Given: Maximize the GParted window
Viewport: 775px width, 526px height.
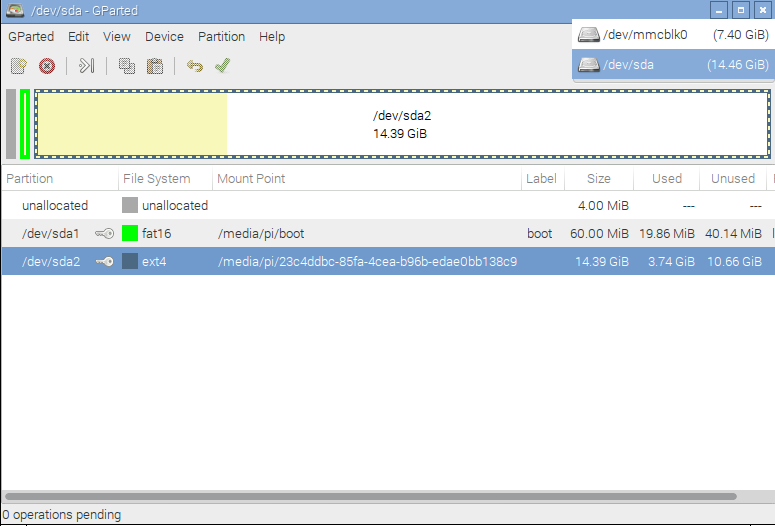Looking at the screenshot, I should click(741, 10).
